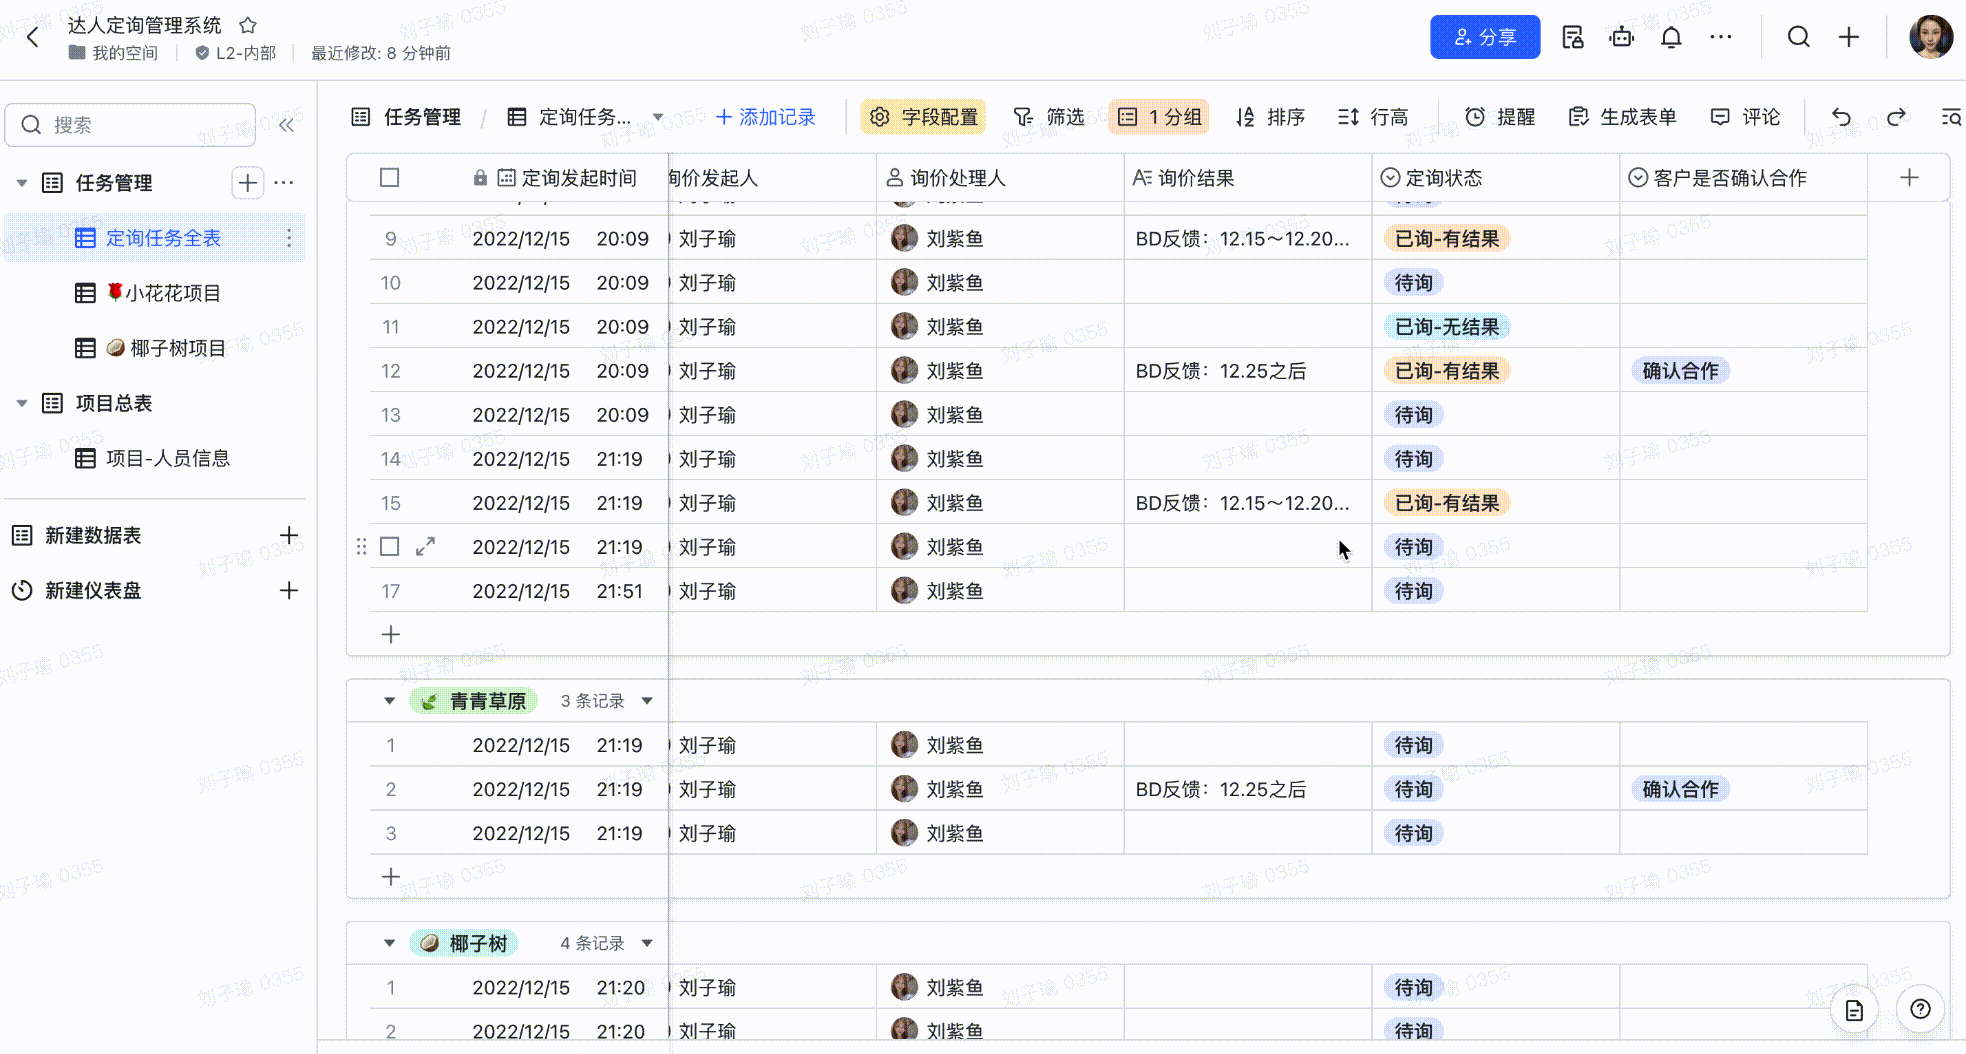Collapse the left sidebar panel
The width and height of the screenshot is (1966, 1054).
[287, 125]
